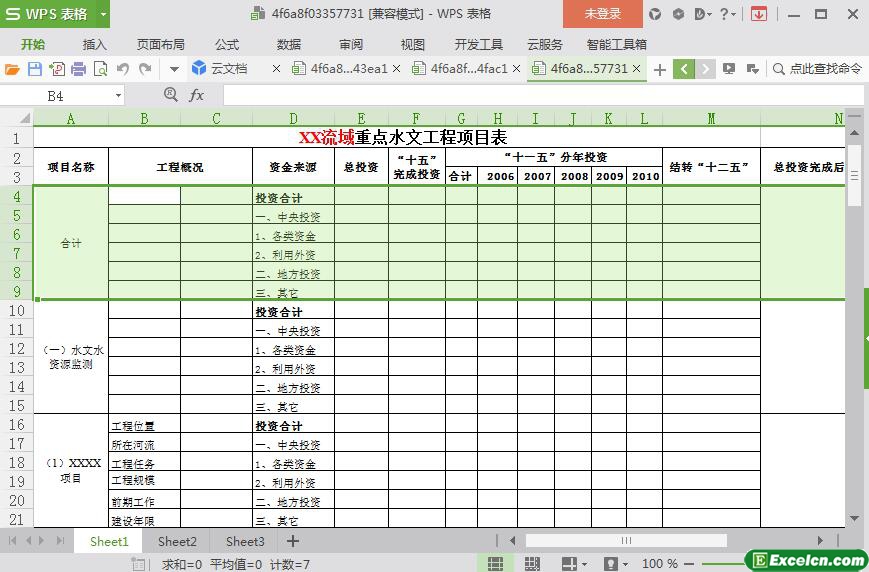The height and width of the screenshot is (572, 869).
Task: Click the hexagon icon in the title bar
Action: [678, 14]
